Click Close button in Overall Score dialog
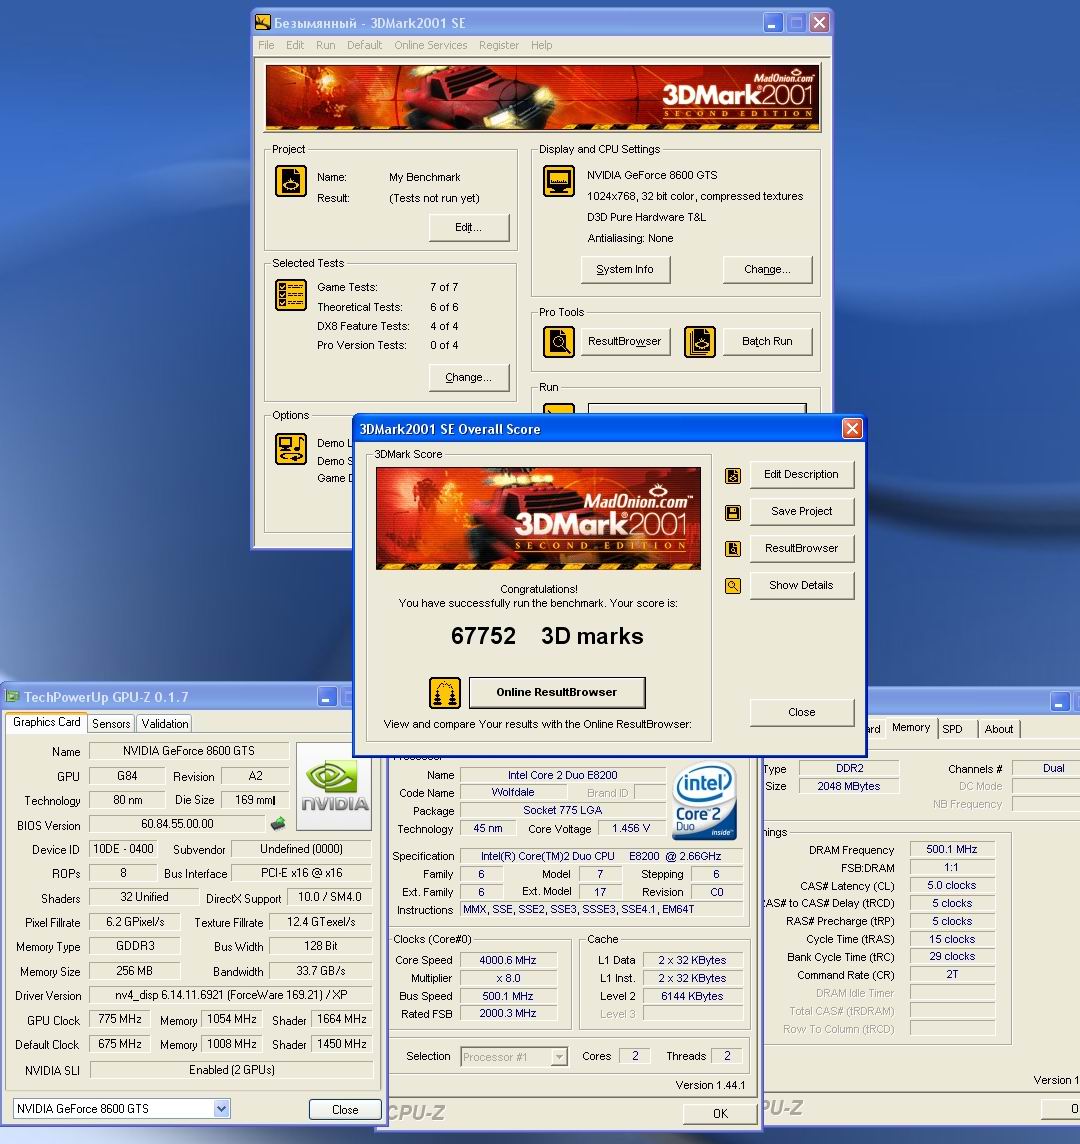This screenshot has height=1144, width=1080. [x=801, y=712]
